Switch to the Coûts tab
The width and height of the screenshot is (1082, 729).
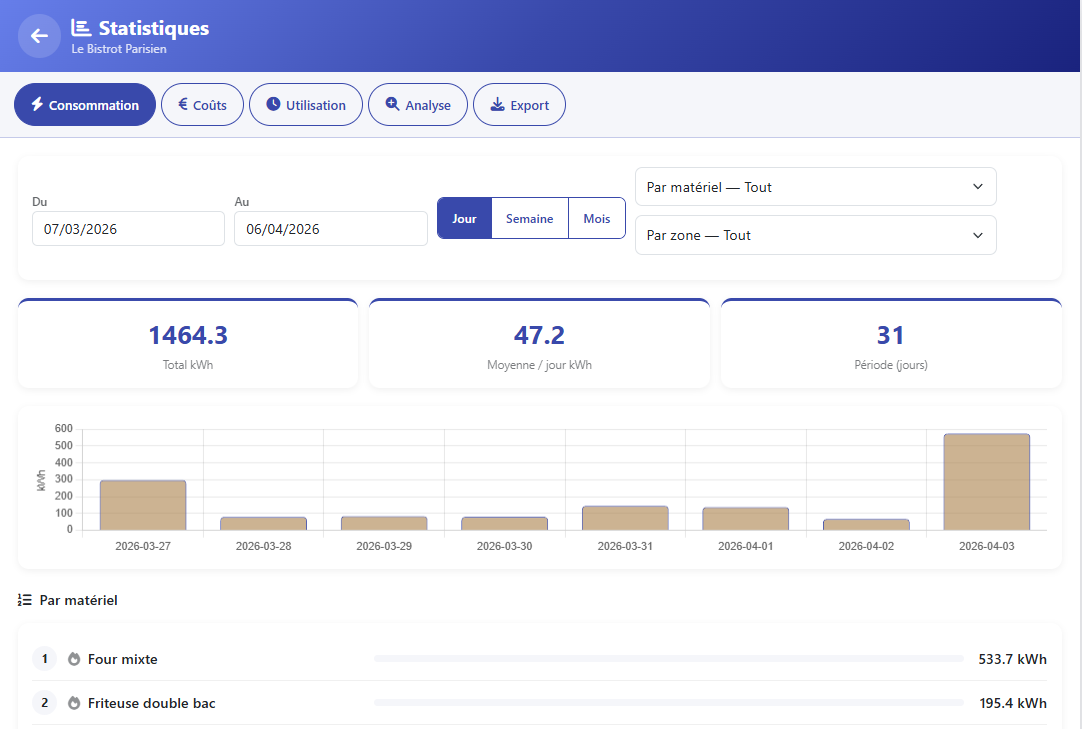(x=202, y=104)
